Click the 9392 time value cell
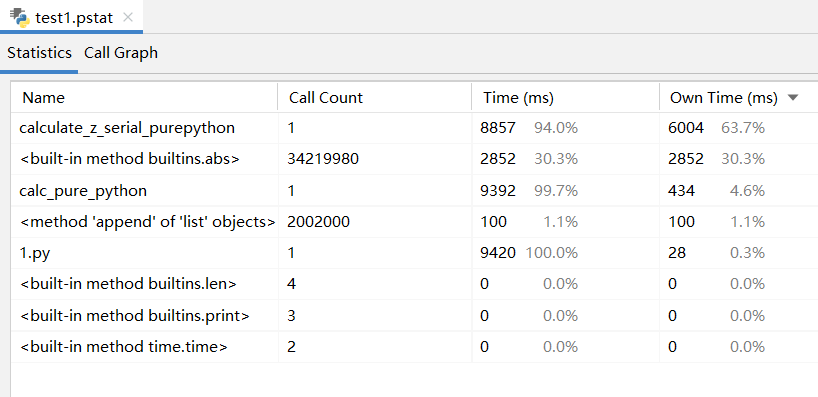This screenshot has width=818, height=397. [x=566, y=190]
